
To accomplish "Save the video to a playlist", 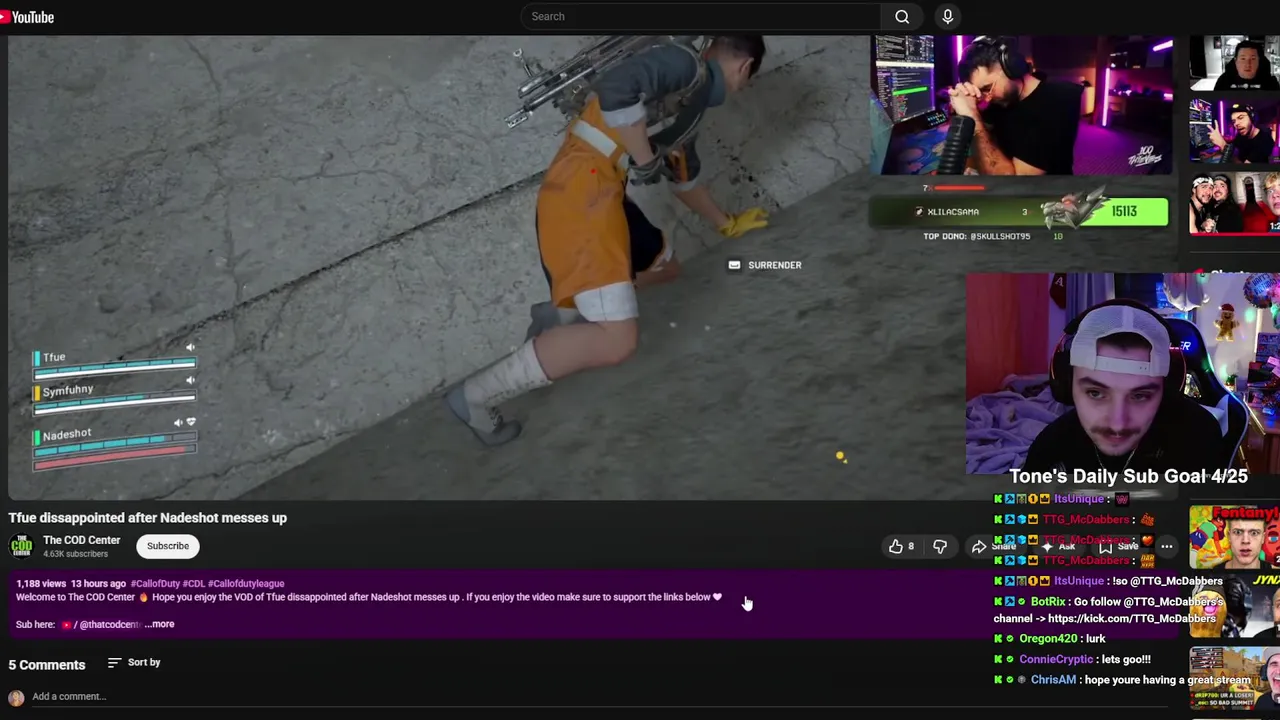I will (x=1118, y=546).
